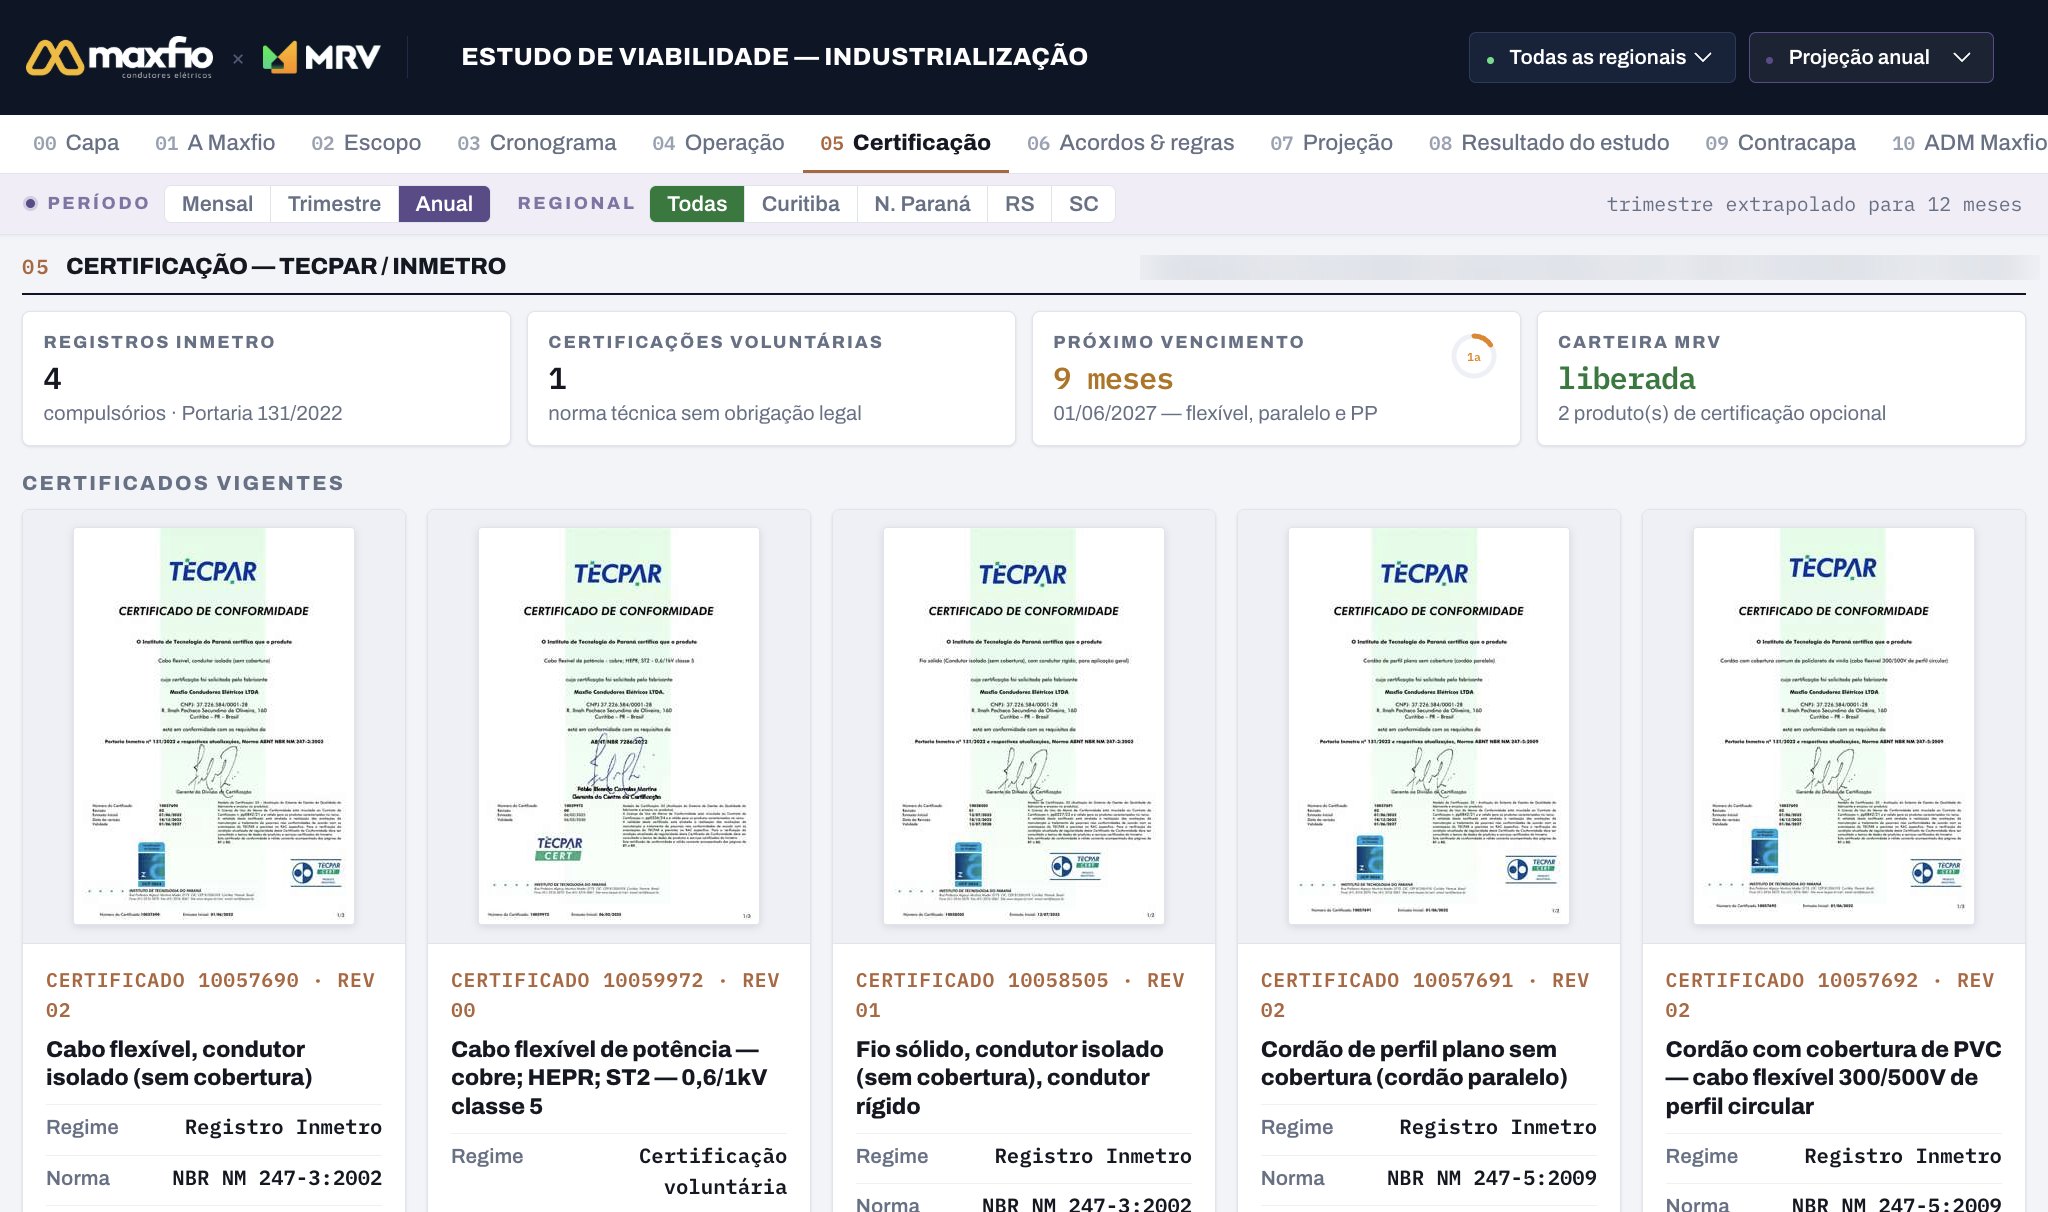Click Cordão com cobertura de PVC title
The height and width of the screenshot is (1212, 2048).
click(1834, 1077)
